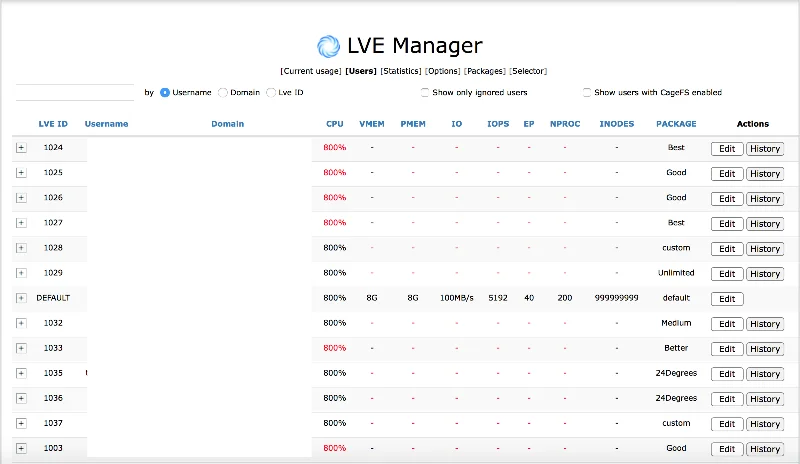Expand row for LVE ID 1035
The width and height of the screenshot is (800, 464).
[21, 373]
